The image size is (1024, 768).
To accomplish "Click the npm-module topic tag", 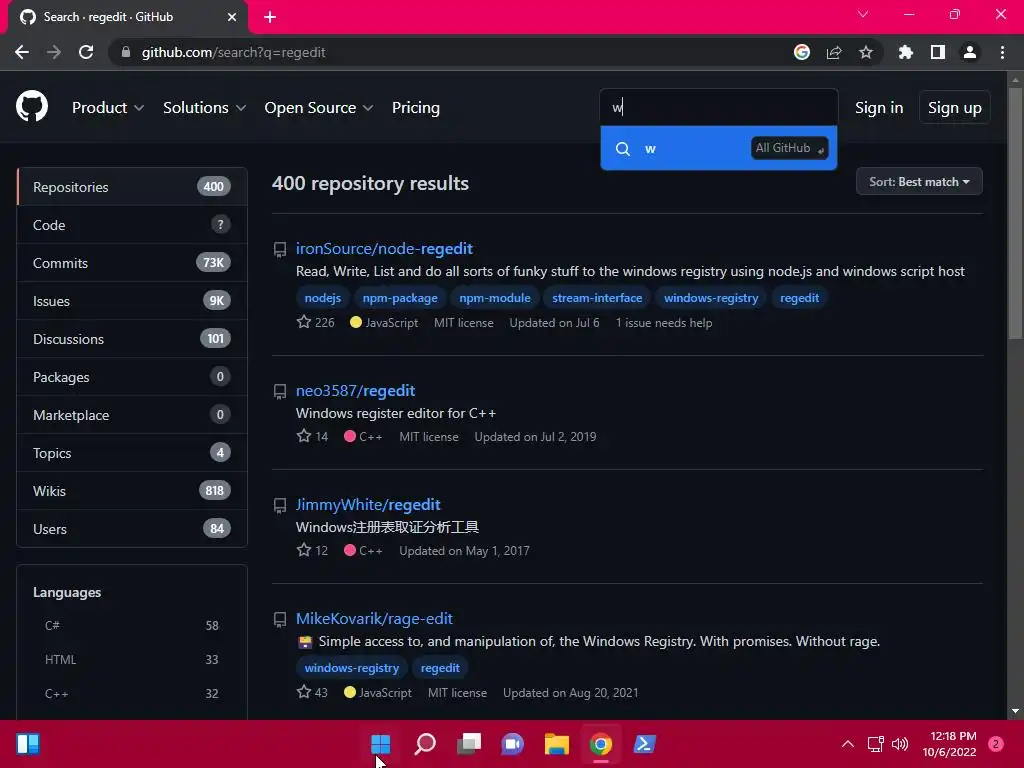I will click(494, 298).
